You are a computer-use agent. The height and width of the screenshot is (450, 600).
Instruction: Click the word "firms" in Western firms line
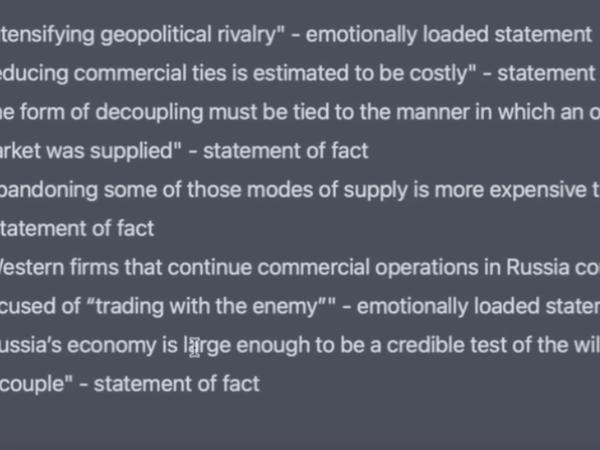(x=94, y=267)
